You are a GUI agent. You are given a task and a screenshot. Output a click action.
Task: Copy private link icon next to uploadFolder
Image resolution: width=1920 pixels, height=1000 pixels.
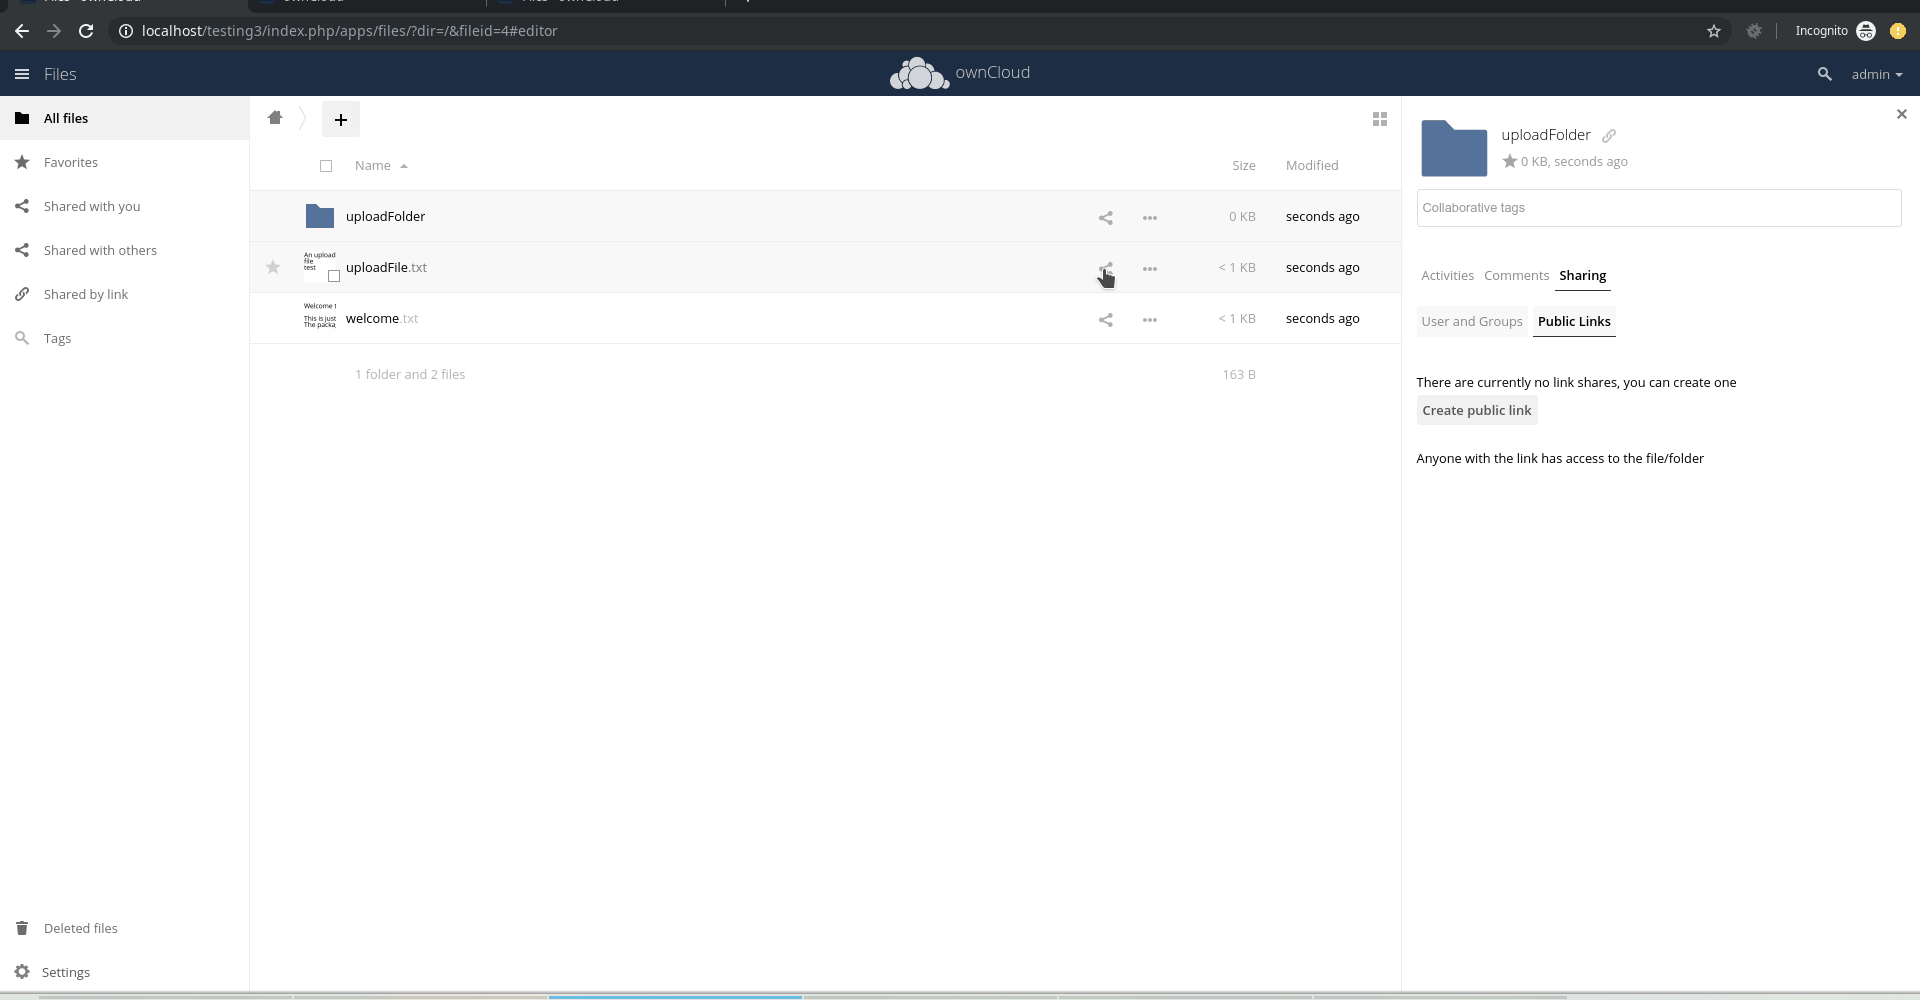pyautogui.click(x=1609, y=136)
